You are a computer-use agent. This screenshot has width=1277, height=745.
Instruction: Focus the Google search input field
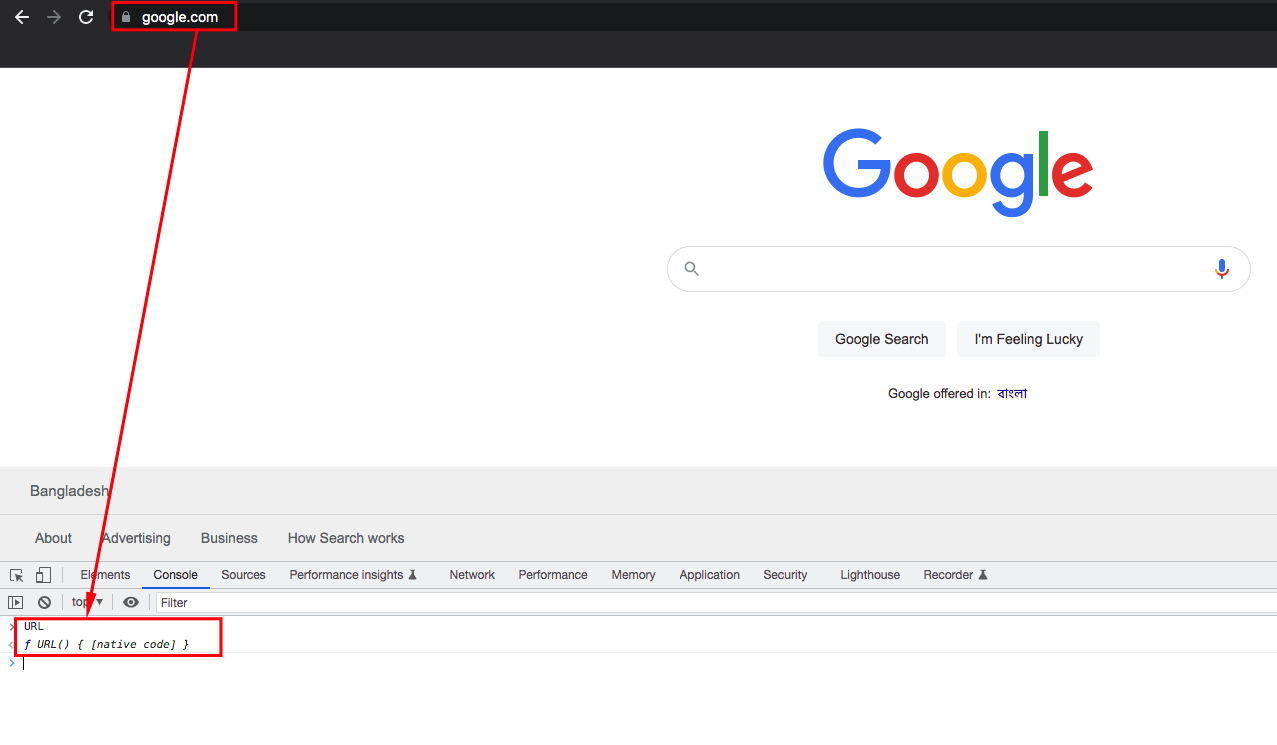958,269
